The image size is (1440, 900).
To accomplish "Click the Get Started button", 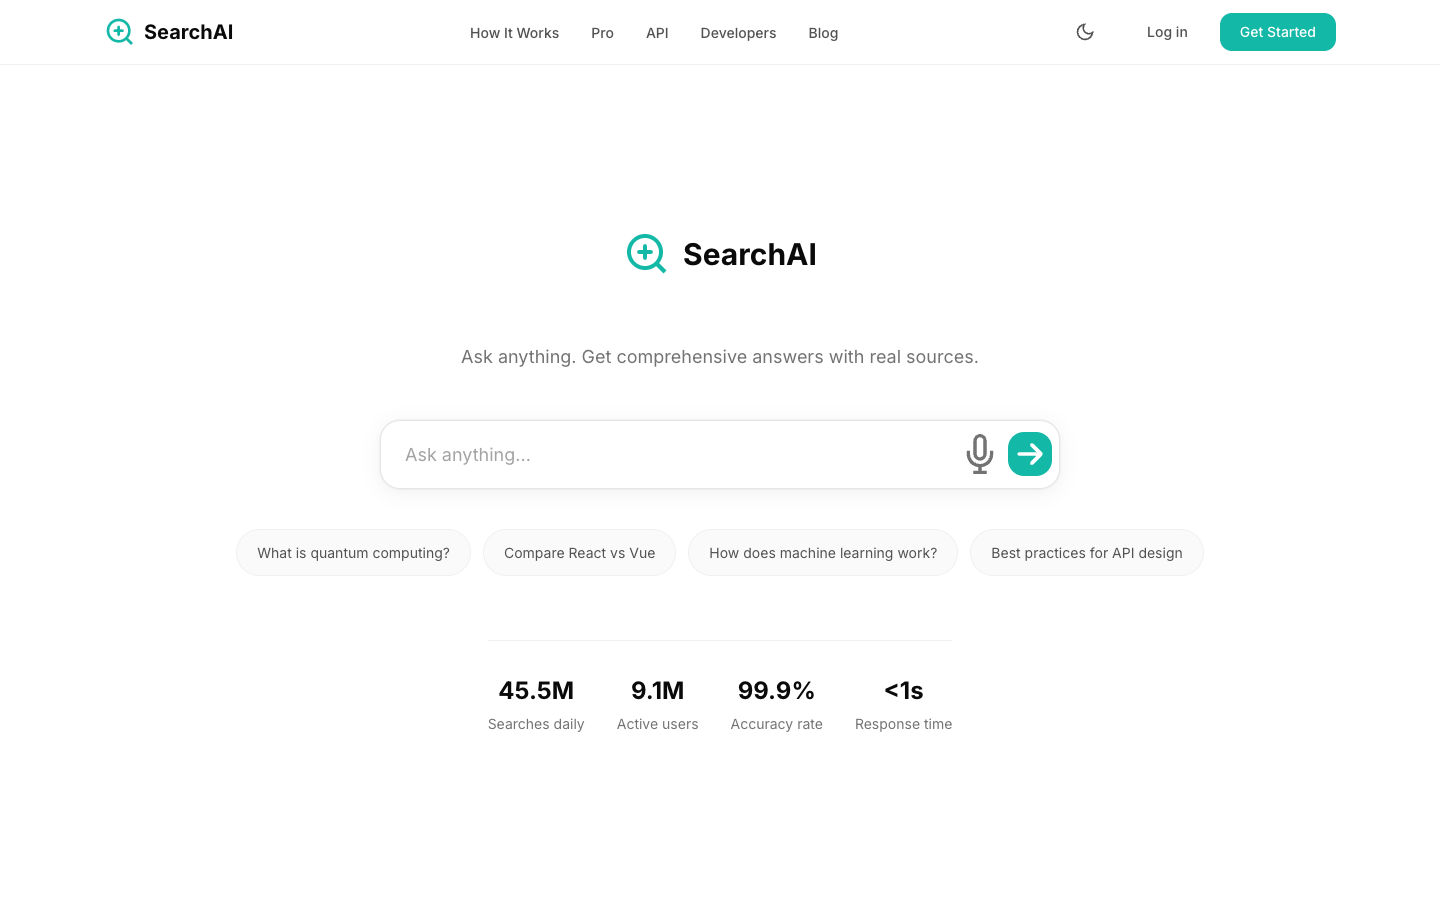I will (x=1277, y=31).
